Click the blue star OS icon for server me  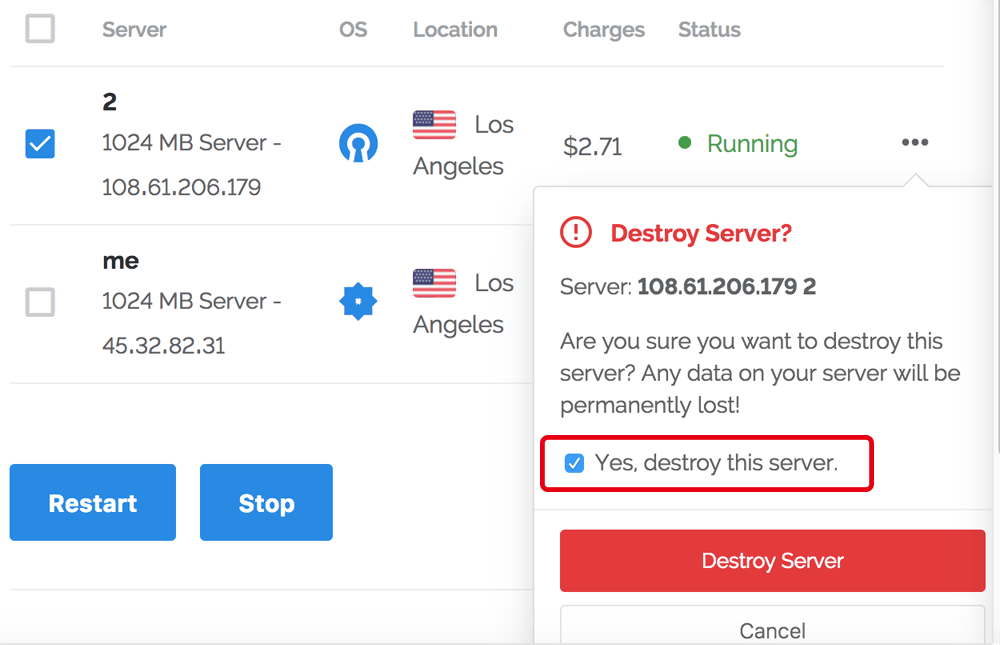(x=358, y=302)
